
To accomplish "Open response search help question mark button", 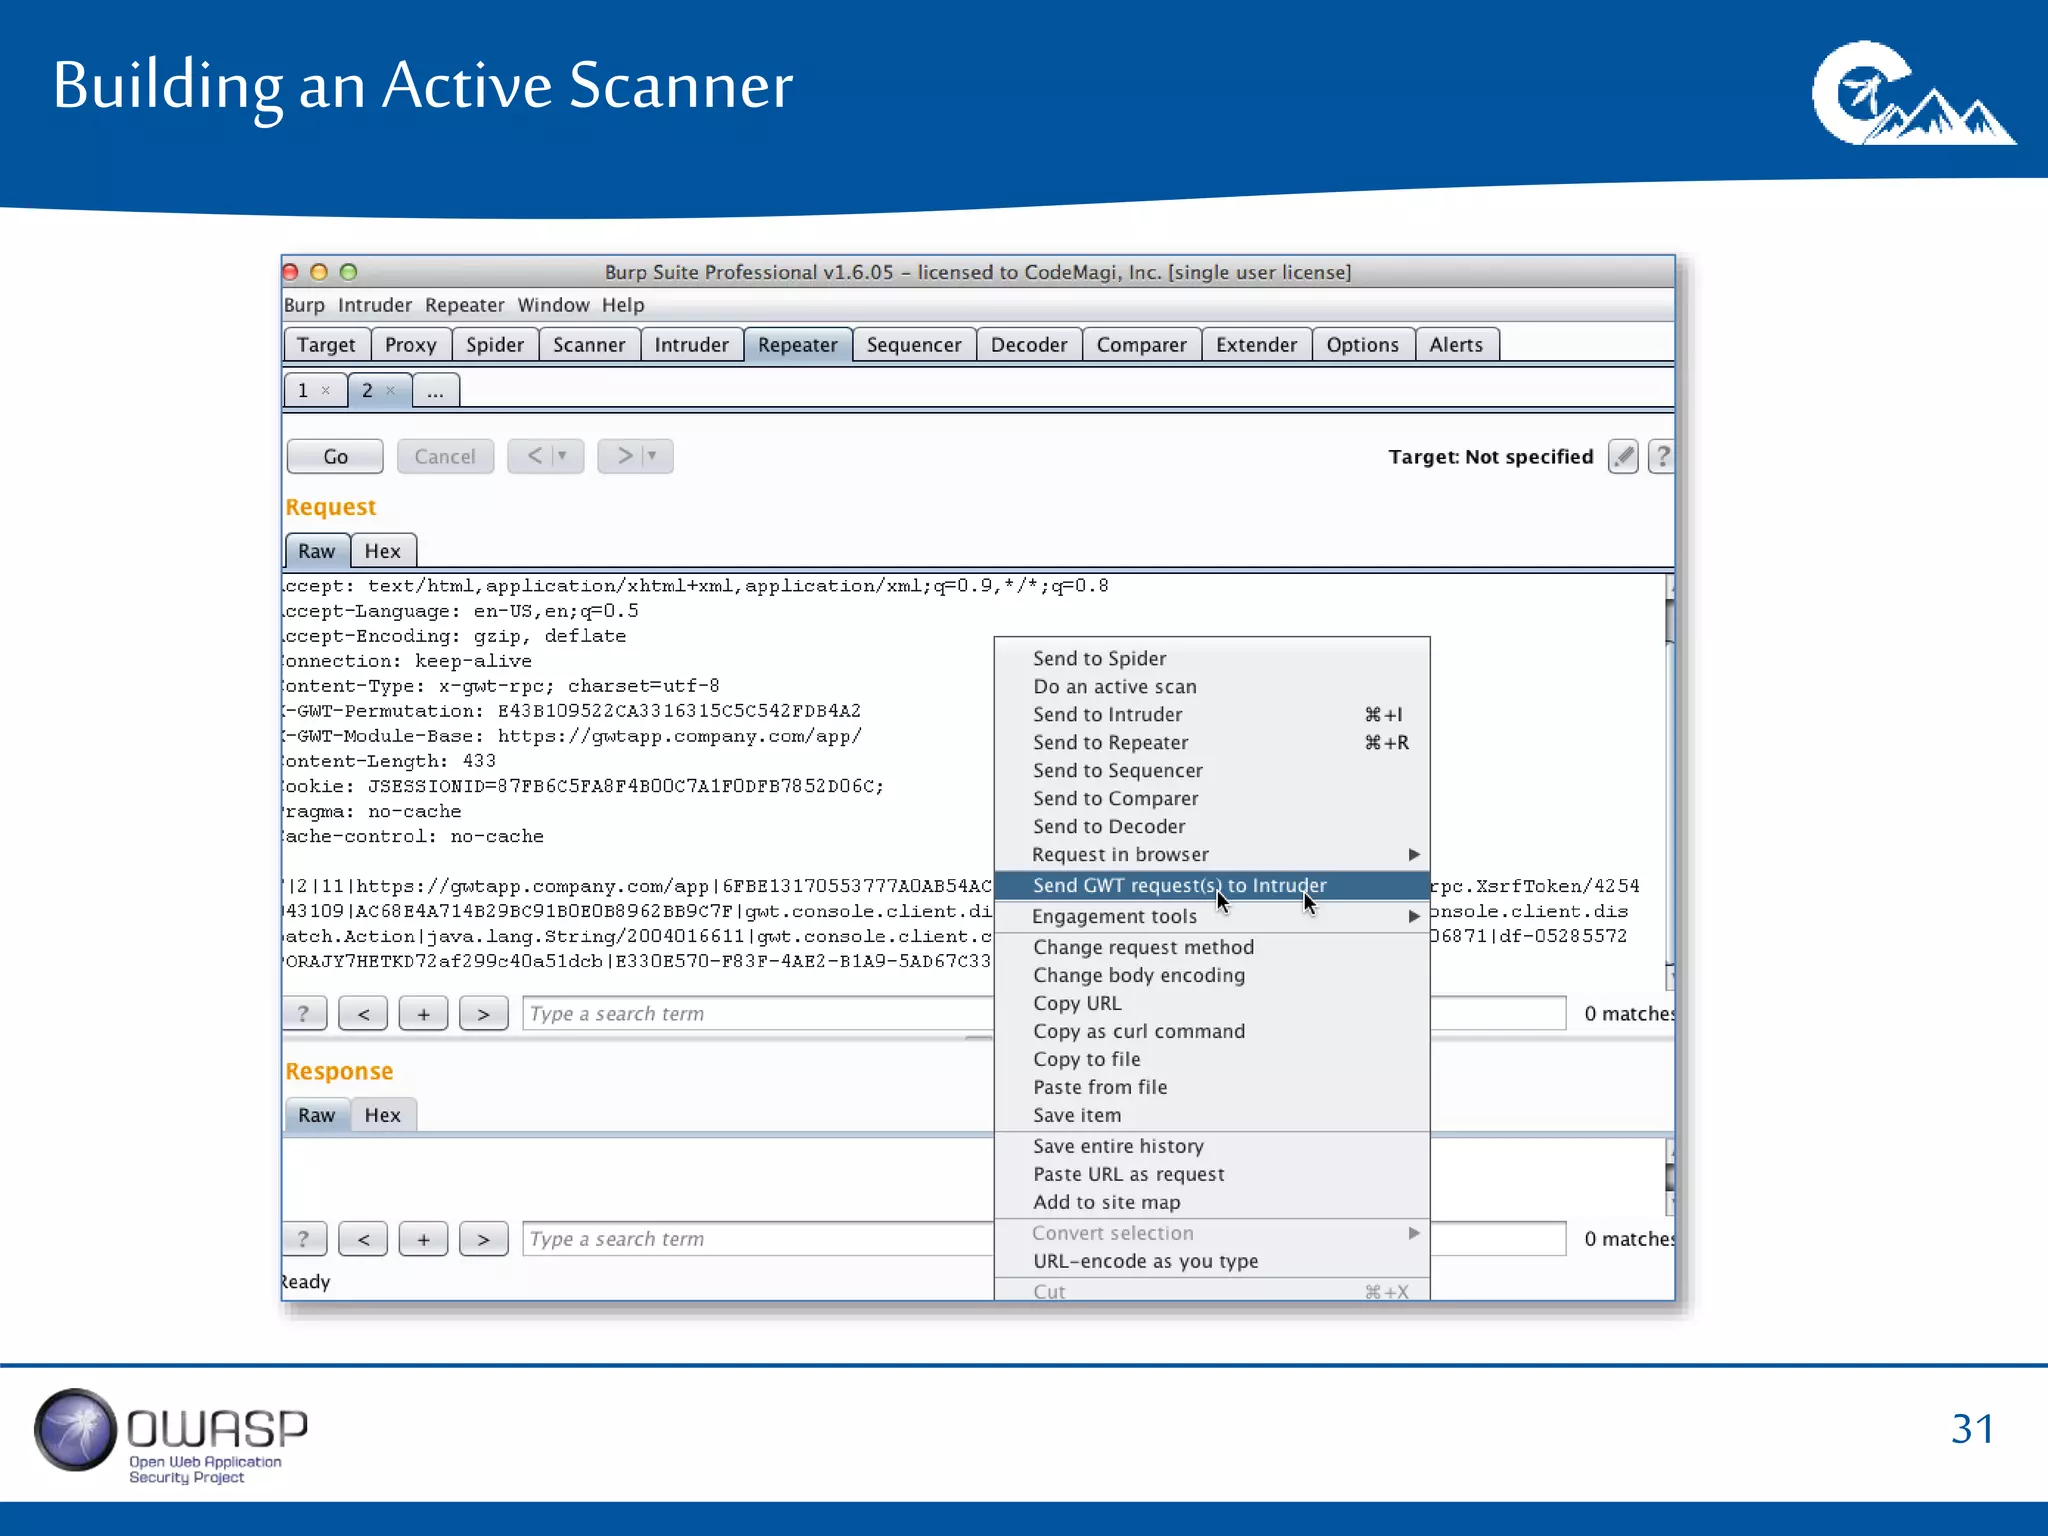I will coord(304,1239).
